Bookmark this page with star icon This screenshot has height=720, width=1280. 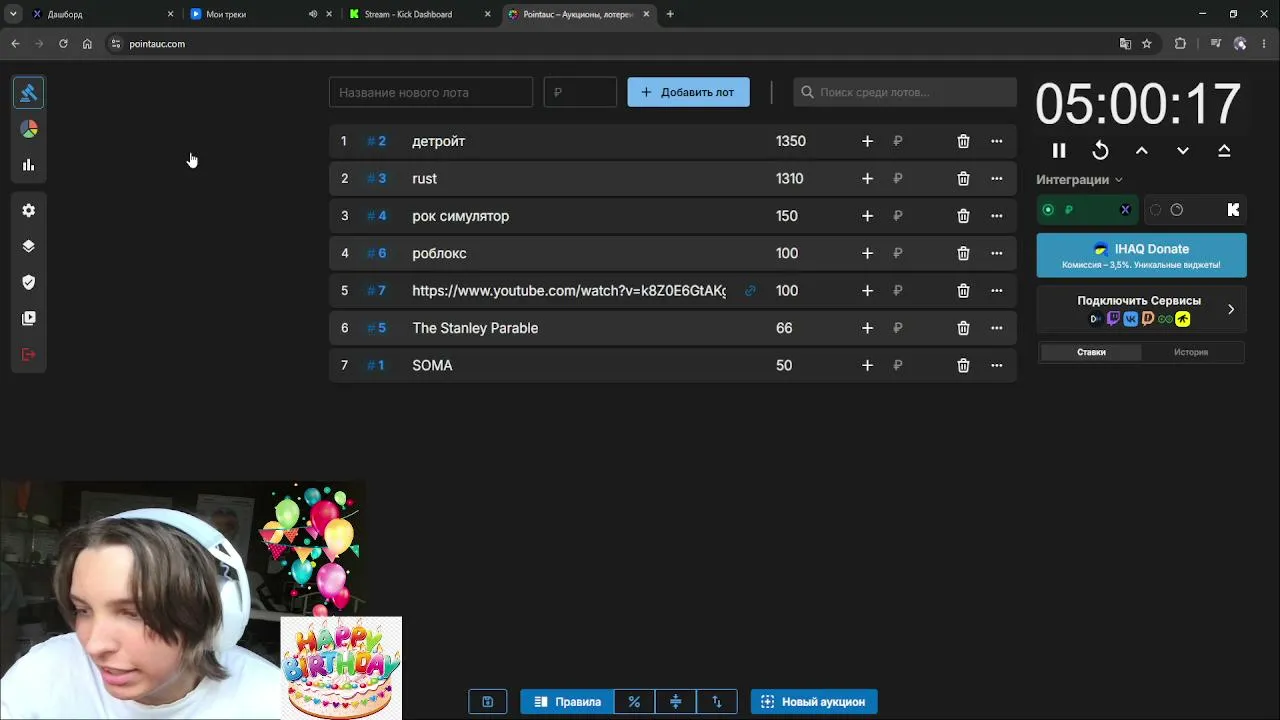click(1147, 44)
